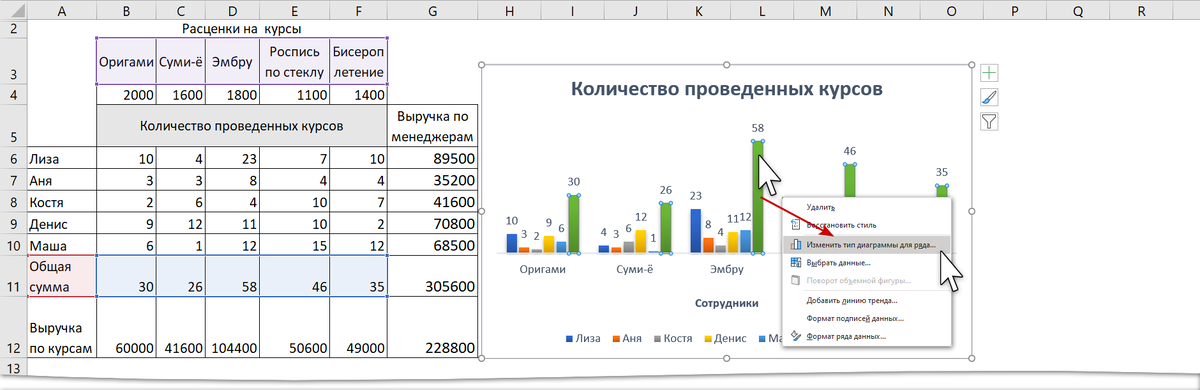
Task: Select total cell 305600
Action: pos(432,276)
